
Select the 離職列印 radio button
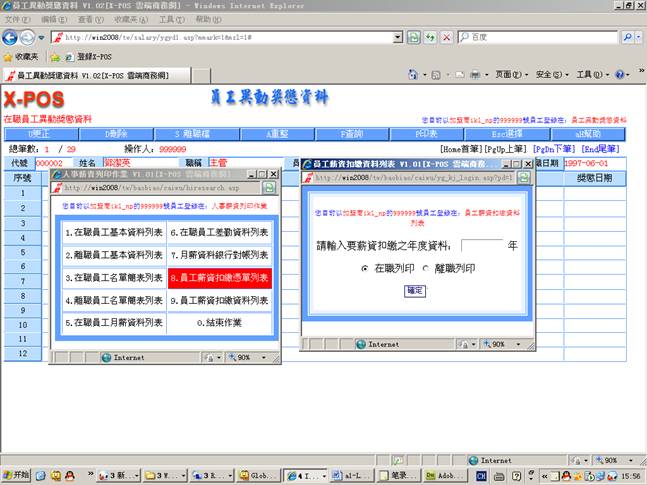pyautogui.click(x=425, y=269)
